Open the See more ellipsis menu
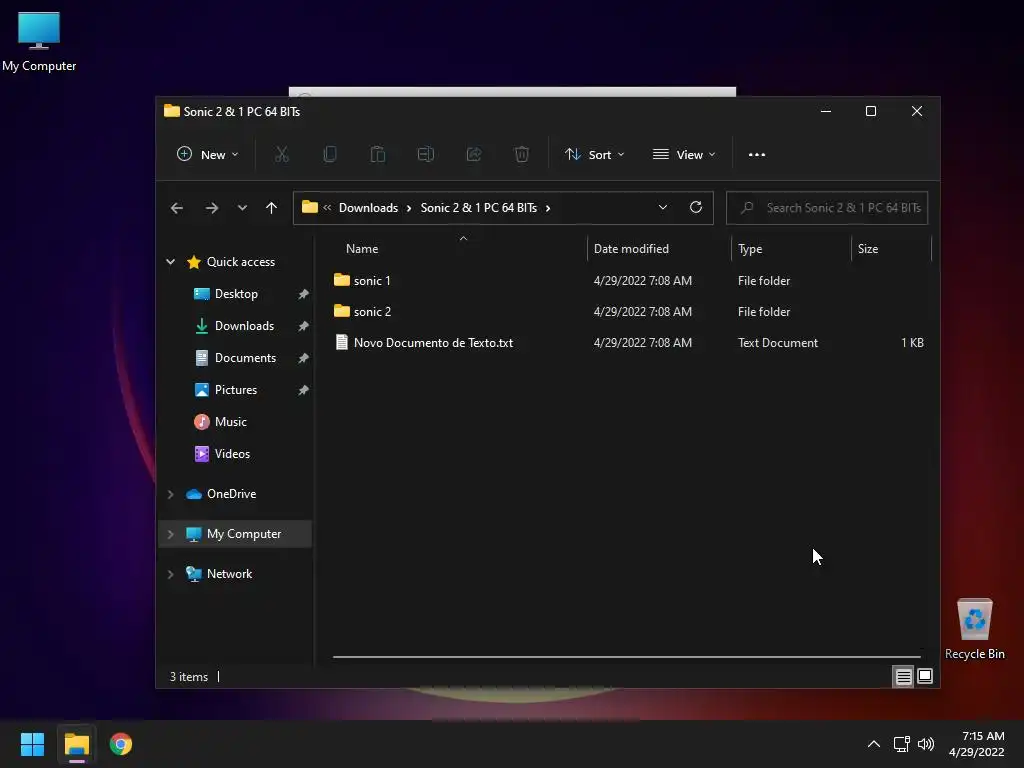The height and width of the screenshot is (768, 1024). coord(757,155)
